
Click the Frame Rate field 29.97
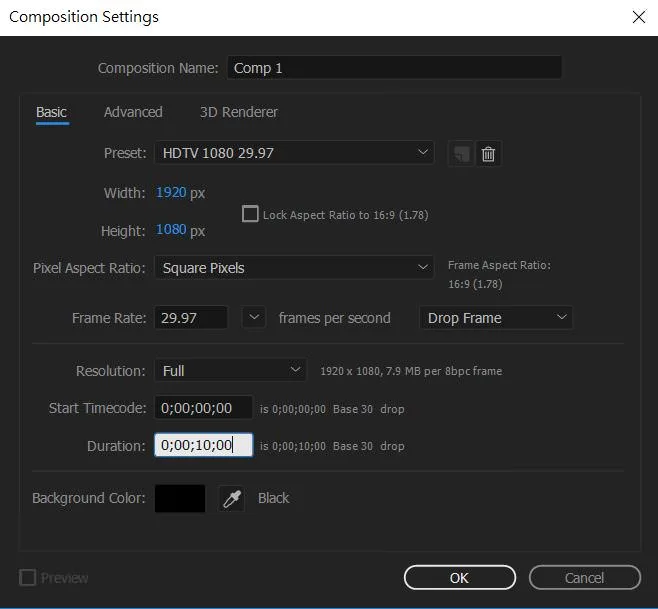(x=191, y=318)
